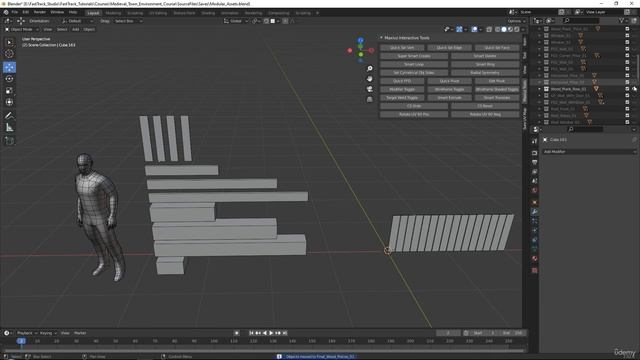Click the timeline Start frame field
Image resolution: width=640 pixels, height=360 pixels.
point(484,333)
